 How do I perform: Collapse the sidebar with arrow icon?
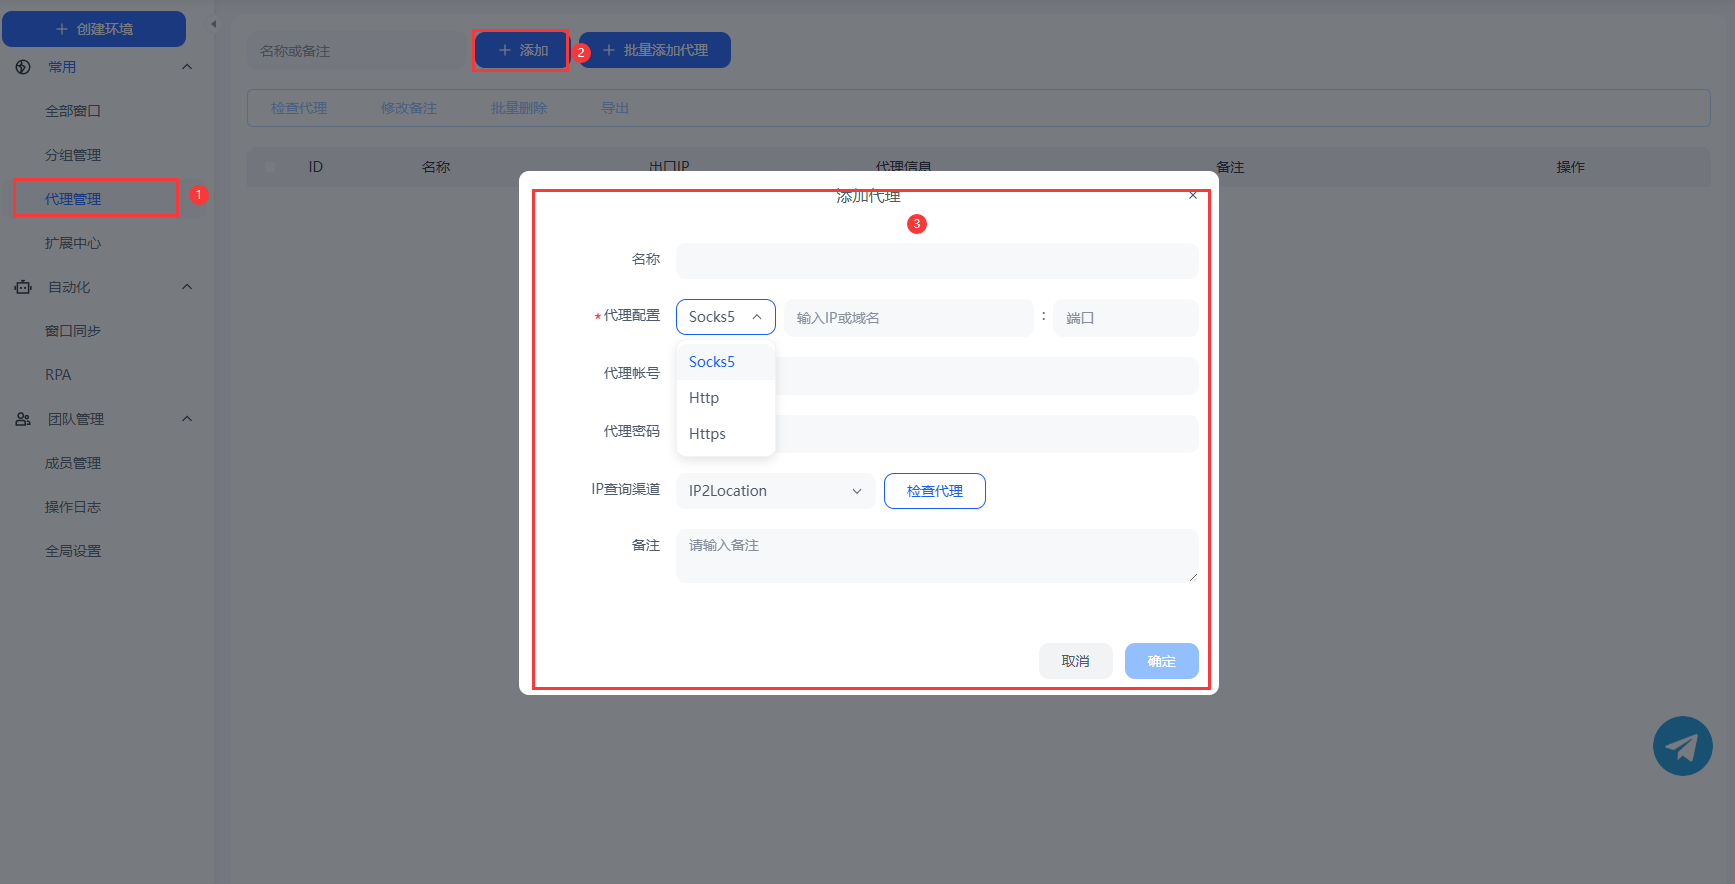click(213, 24)
